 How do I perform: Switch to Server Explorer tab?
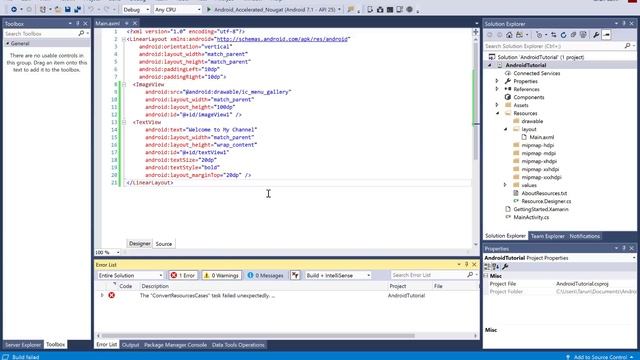pos(23,344)
